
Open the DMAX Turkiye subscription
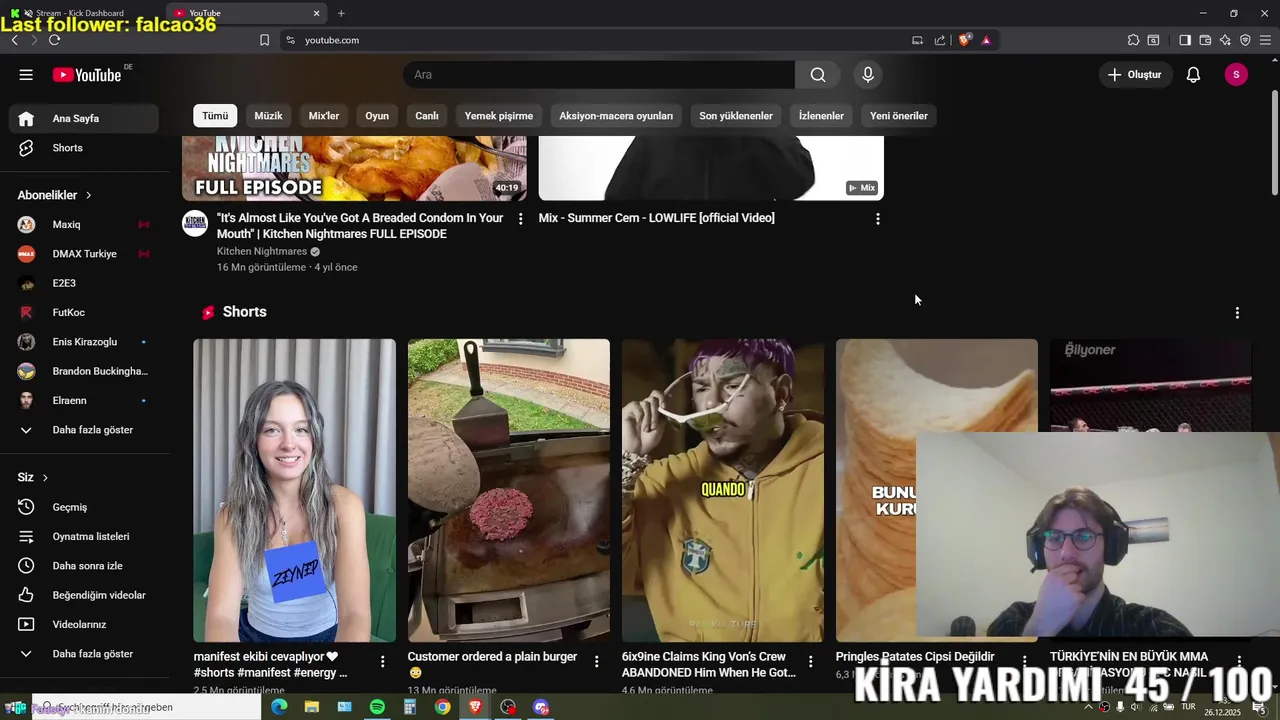click(84, 254)
